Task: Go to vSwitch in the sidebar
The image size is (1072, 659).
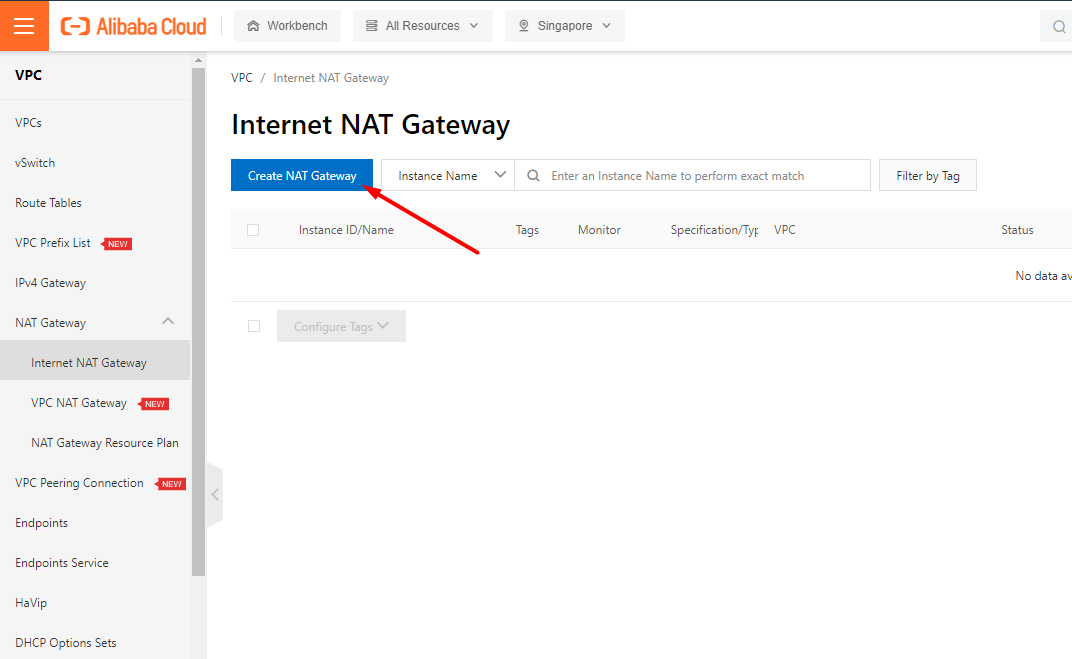Action: point(35,163)
